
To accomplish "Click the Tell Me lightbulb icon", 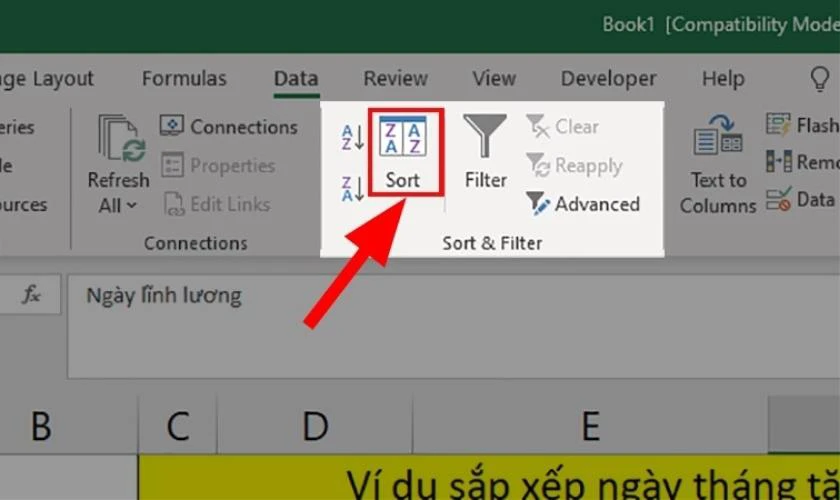I will click(820, 79).
